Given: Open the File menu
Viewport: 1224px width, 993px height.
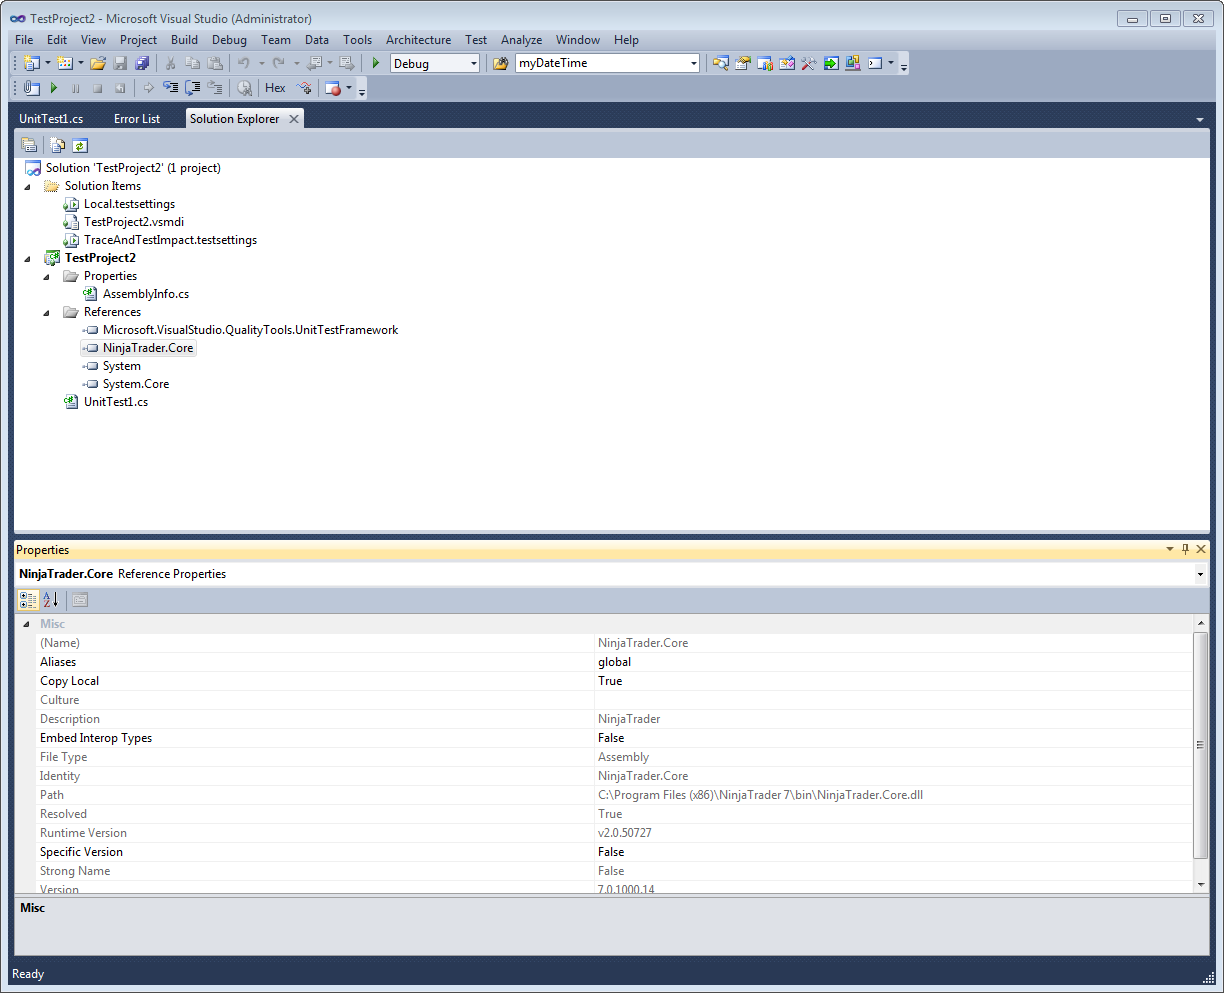Looking at the screenshot, I should (x=24, y=40).
